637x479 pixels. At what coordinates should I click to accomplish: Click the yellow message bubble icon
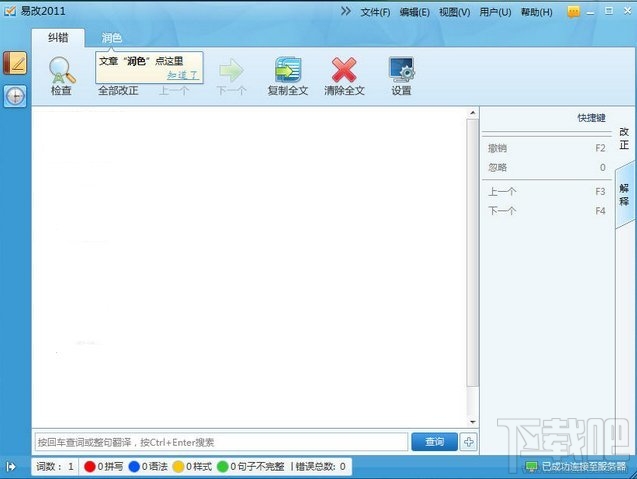click(x=573, y=12)
